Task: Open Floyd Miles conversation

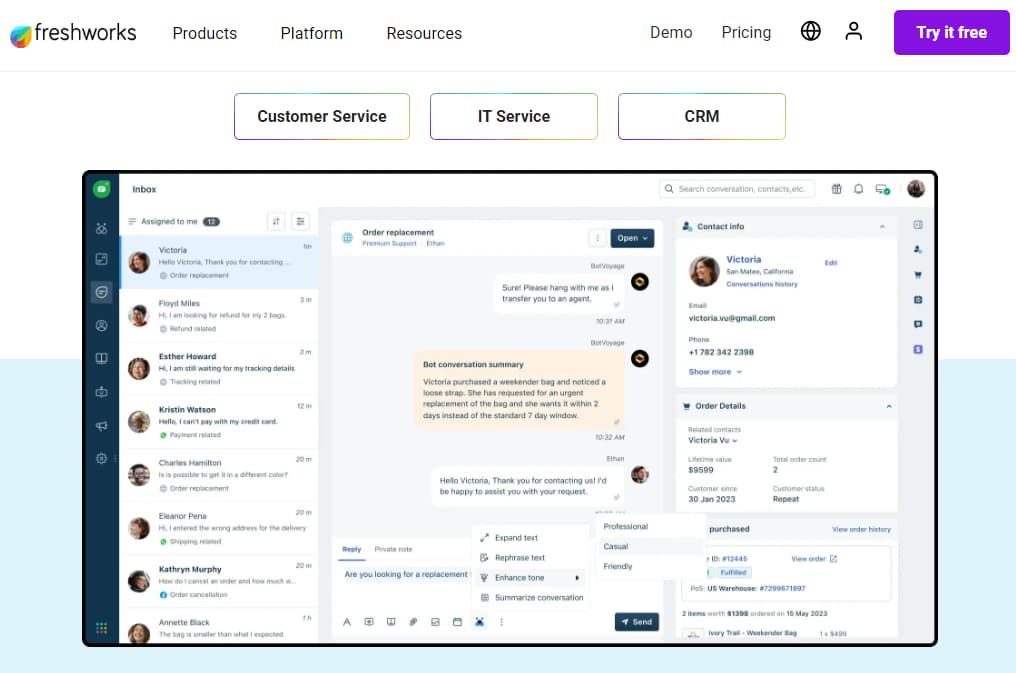Action: 220,316
